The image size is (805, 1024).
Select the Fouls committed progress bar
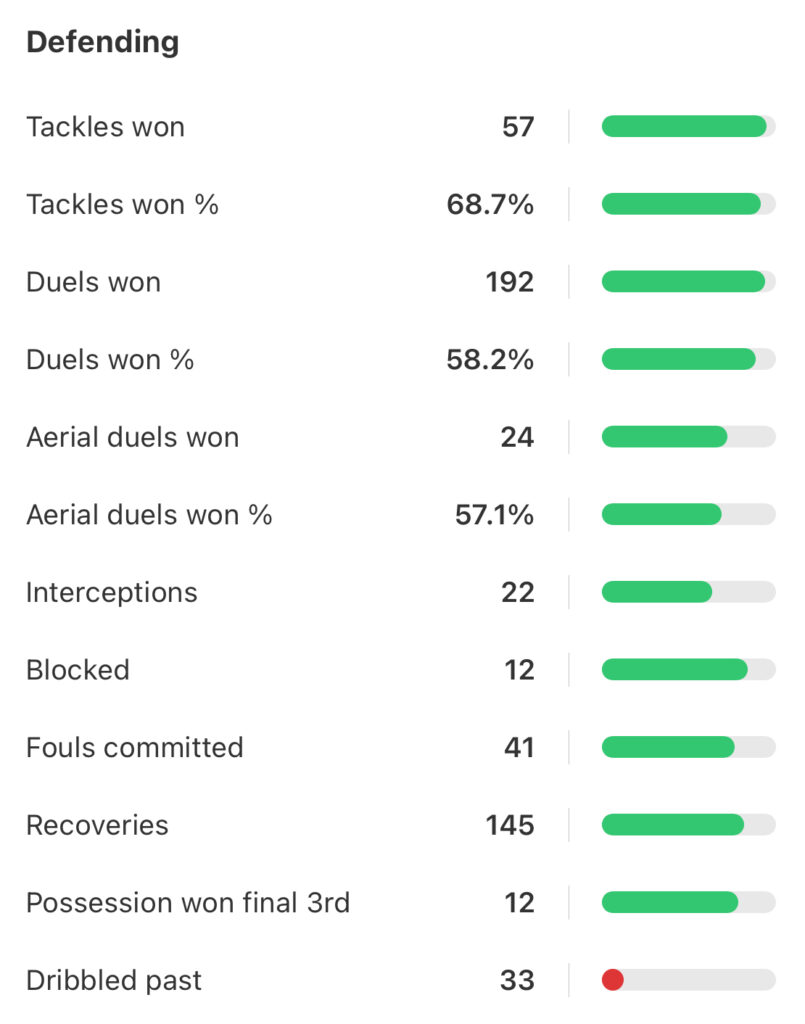(x=688, y=747)
